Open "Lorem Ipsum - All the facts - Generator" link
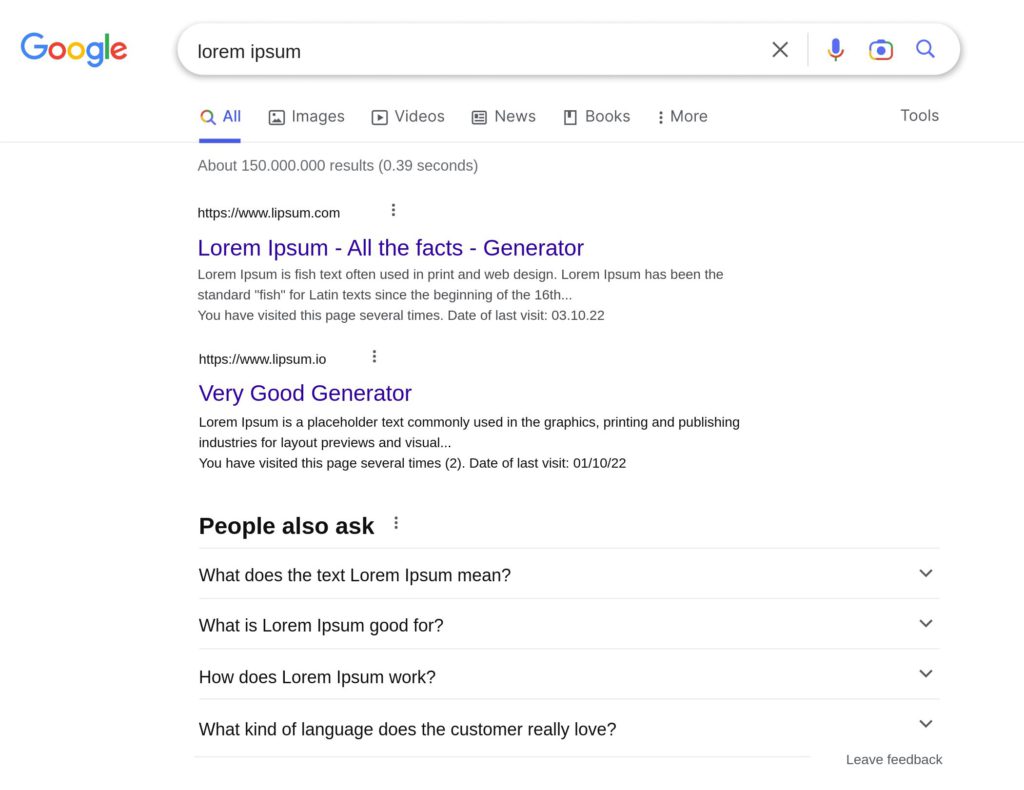 pos(390,248)
